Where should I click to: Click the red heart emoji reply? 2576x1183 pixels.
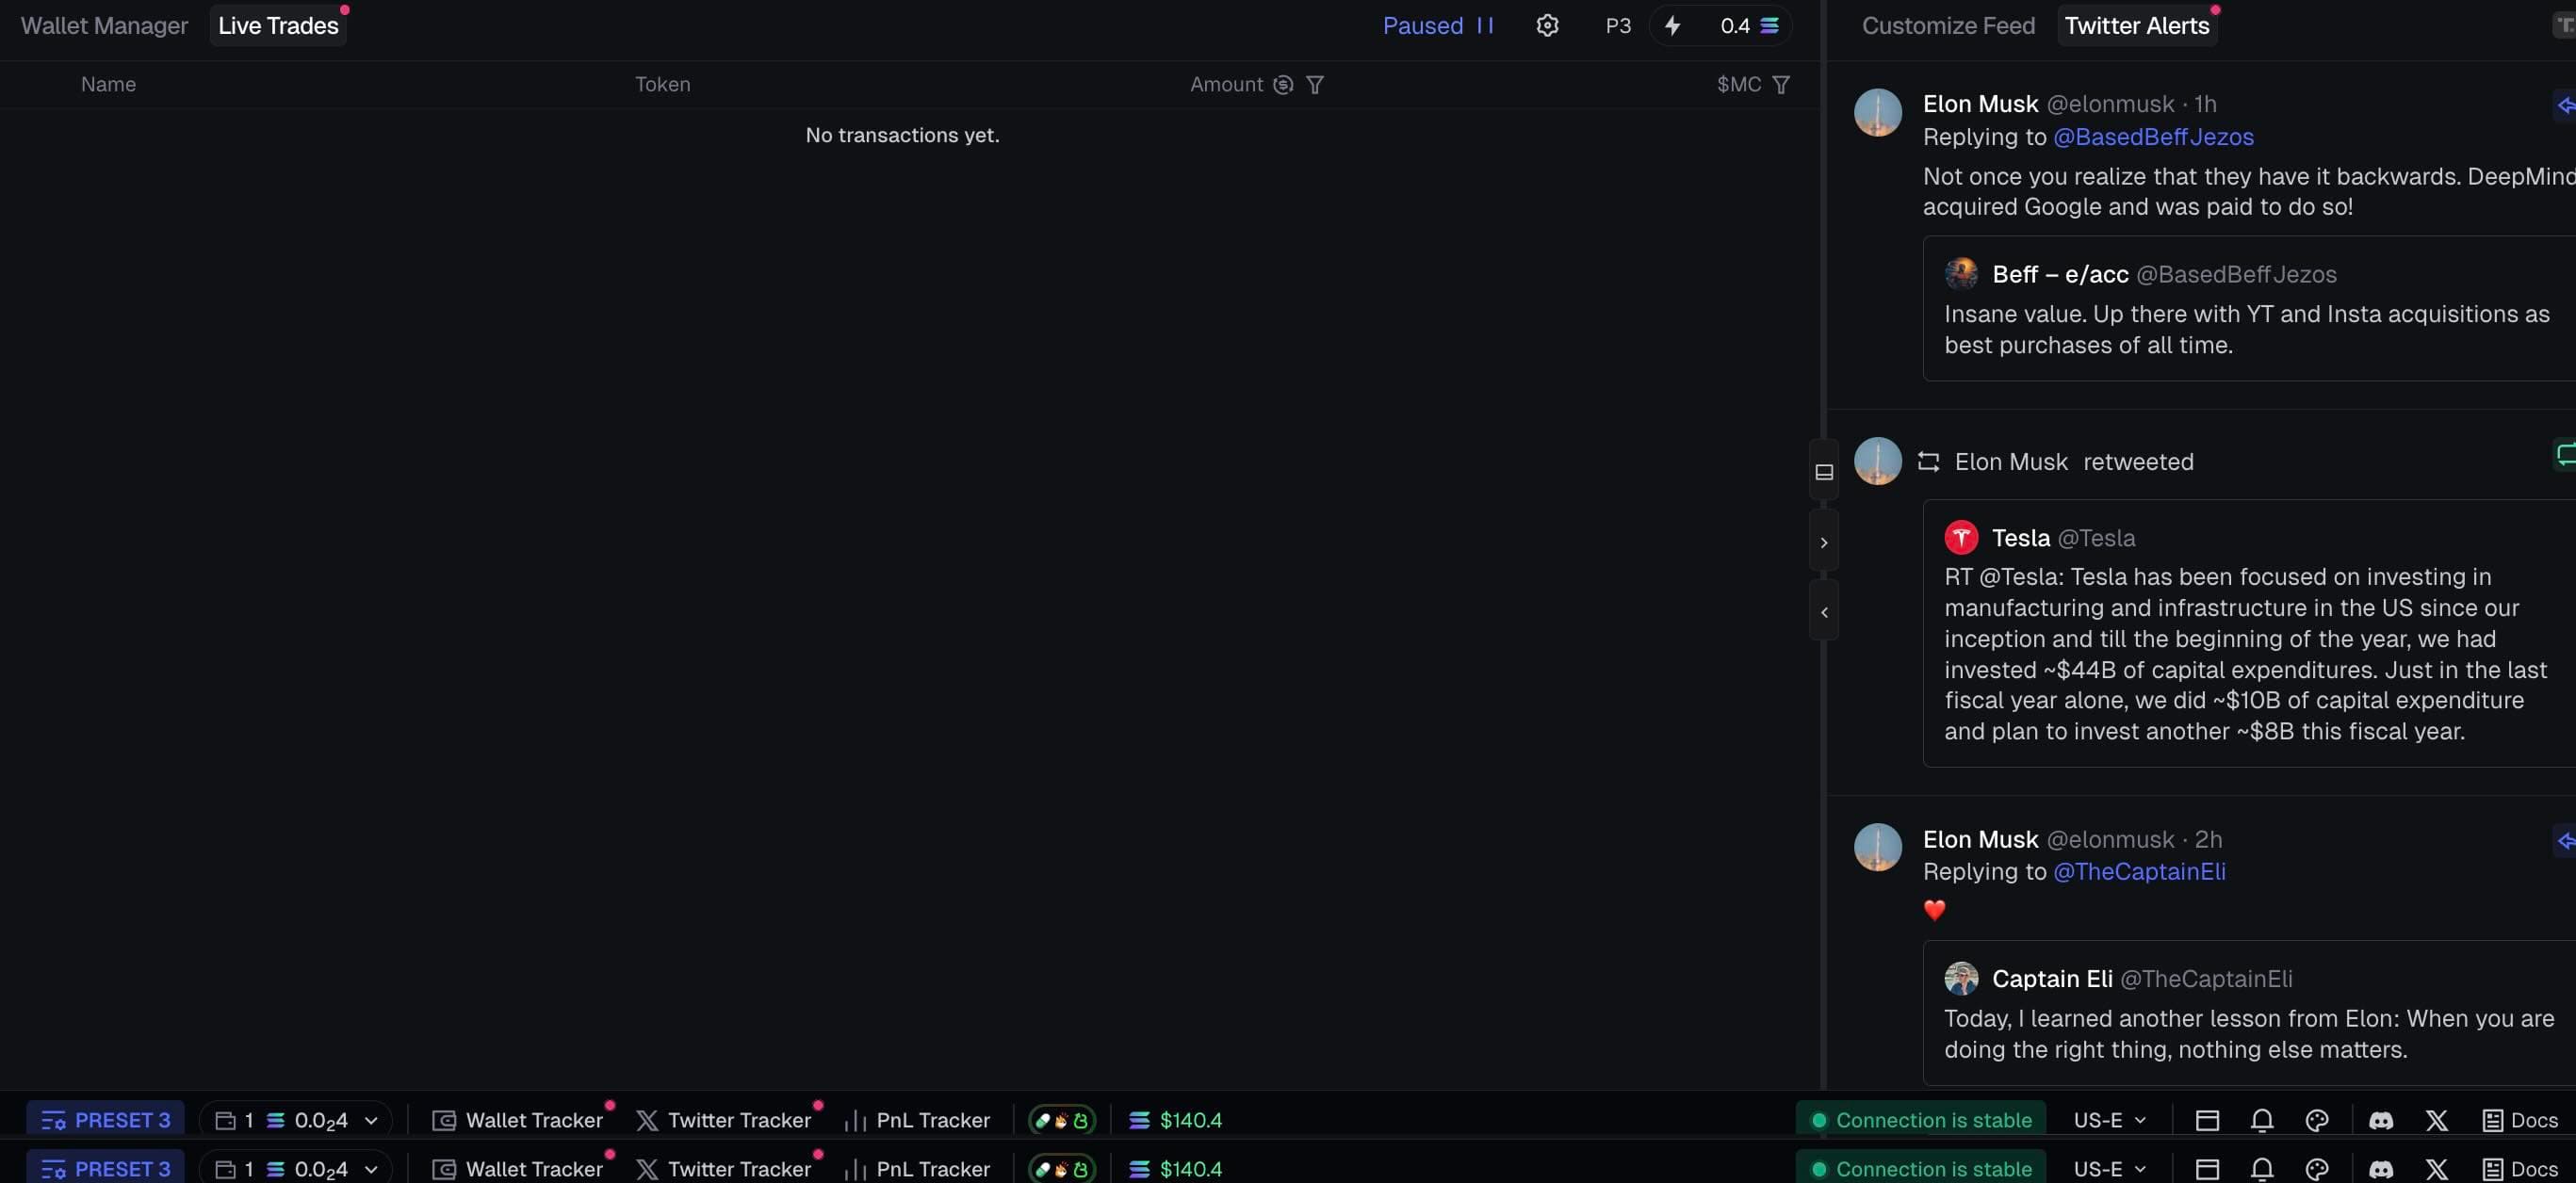click(1934, 910)
